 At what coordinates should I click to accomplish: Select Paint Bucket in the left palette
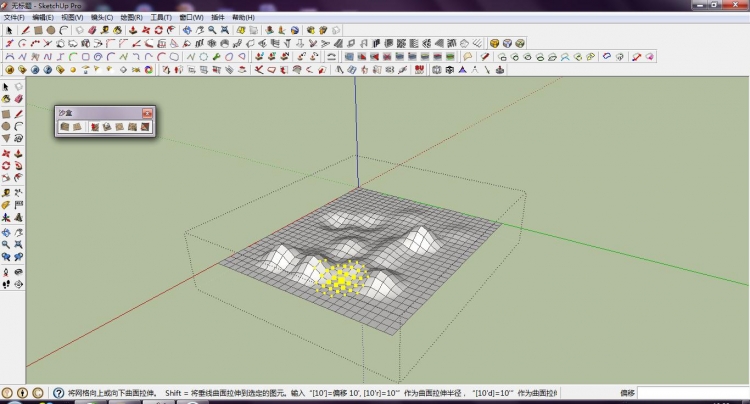[x=6, y=99]
